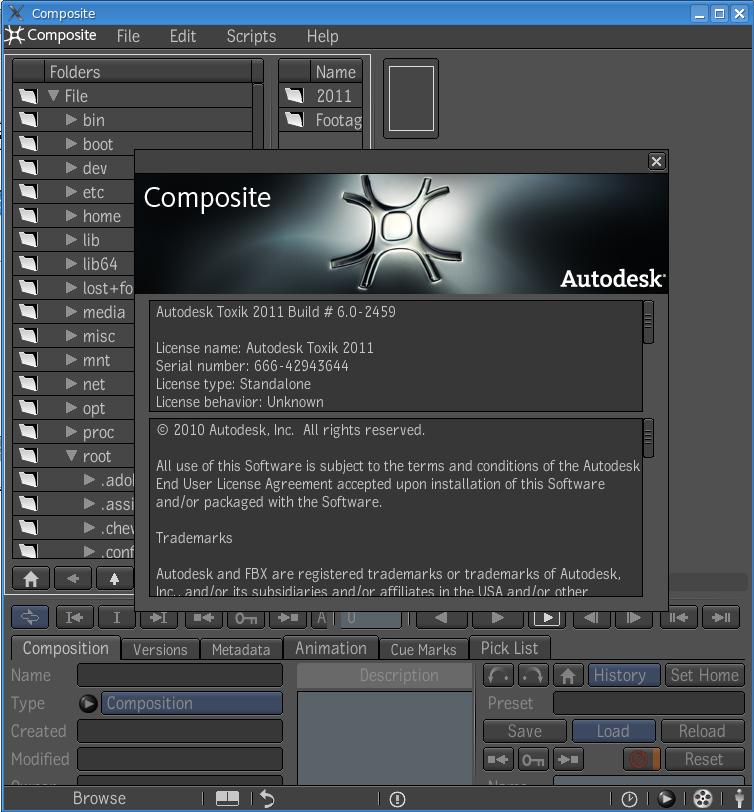Expand the home folder in the tree

coord(71,216)
